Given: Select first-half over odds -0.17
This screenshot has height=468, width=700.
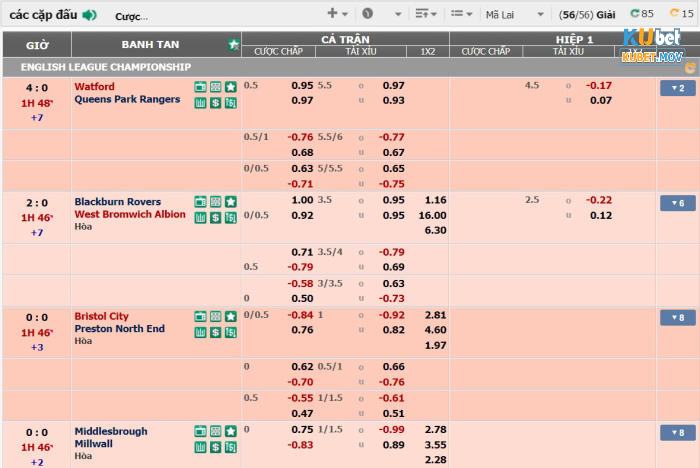Looking at the screenshot, I should (599, 85).
